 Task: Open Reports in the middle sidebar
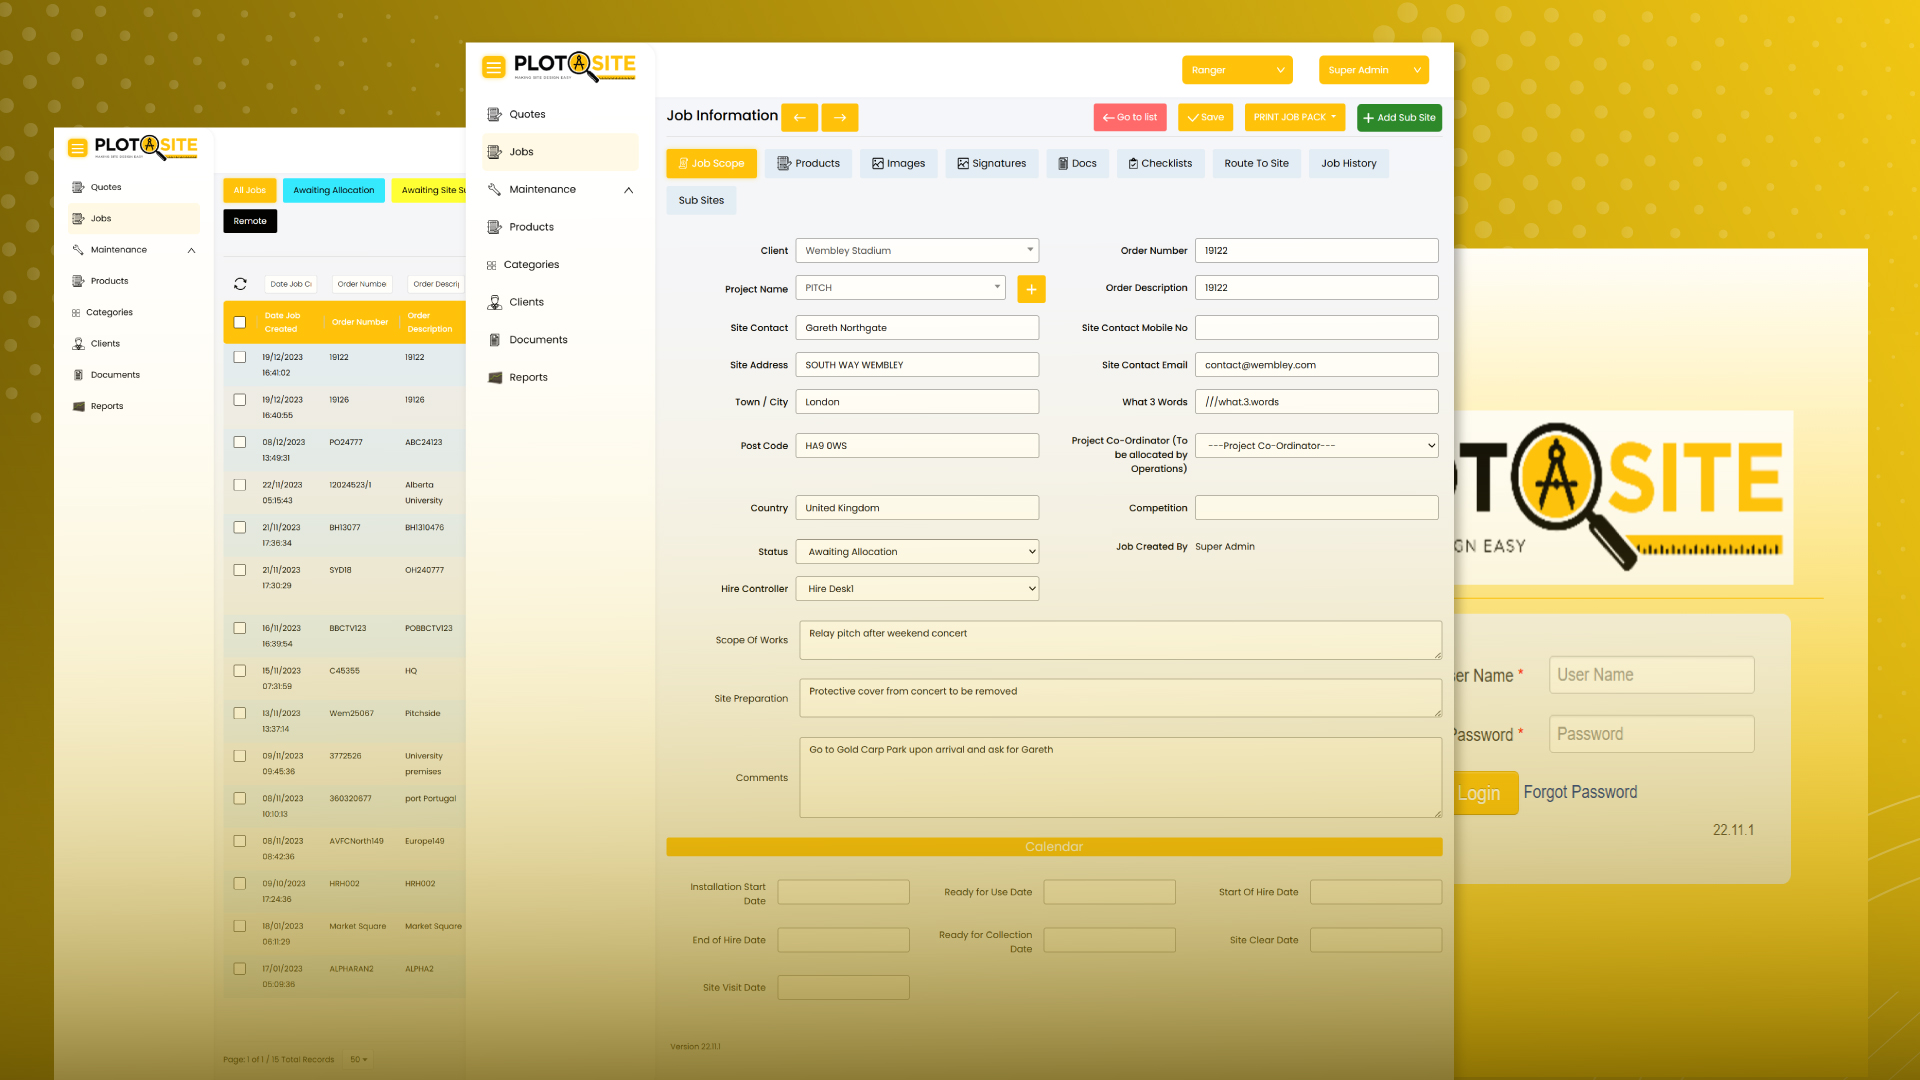tap(528, 377)
